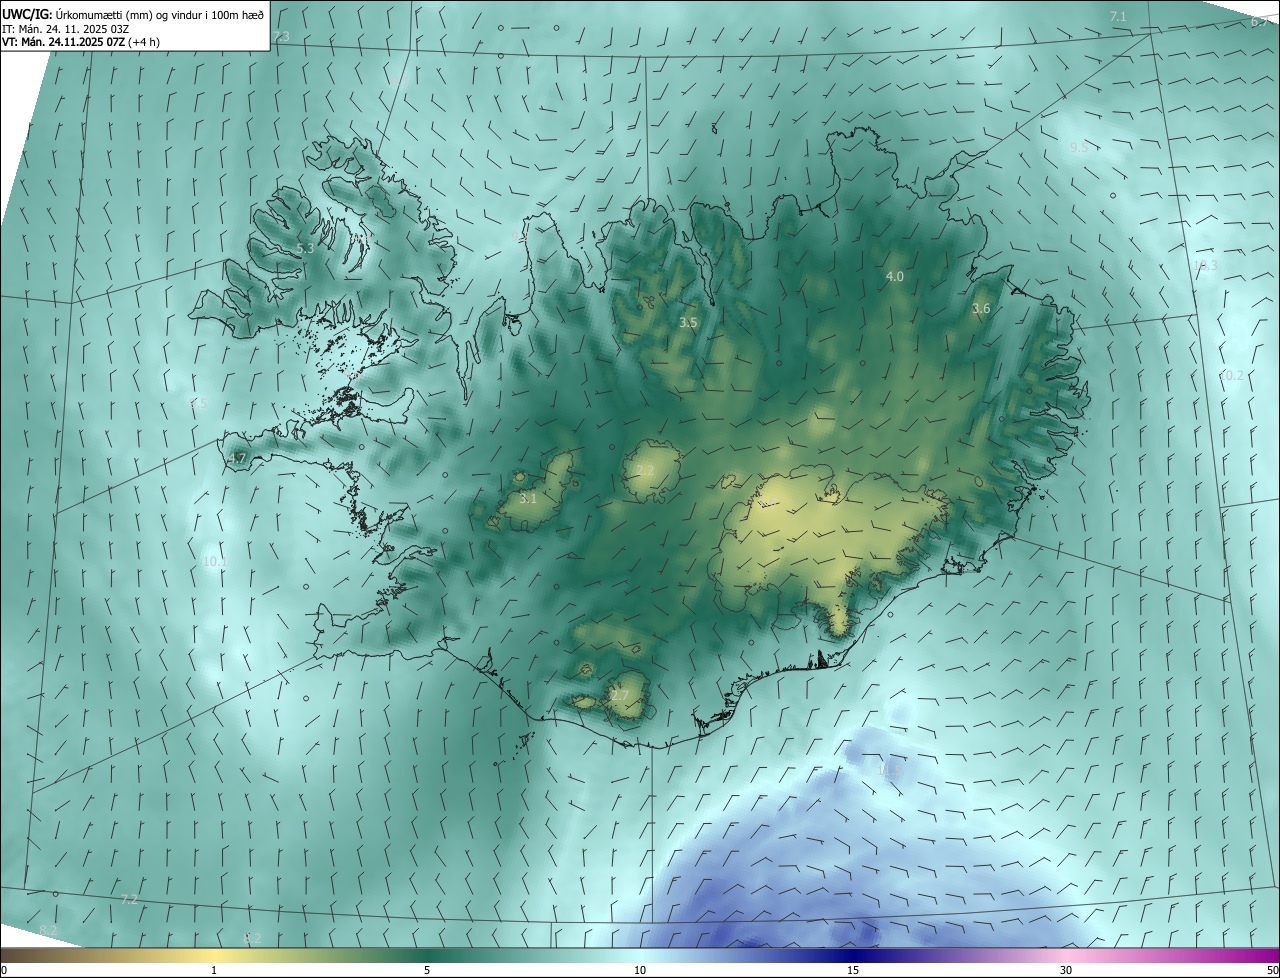Image resolution: width=1280 pixels, height=978 pixels.
Task: Click the 2.2 value label on the glacier
Action: pos(645,470)
